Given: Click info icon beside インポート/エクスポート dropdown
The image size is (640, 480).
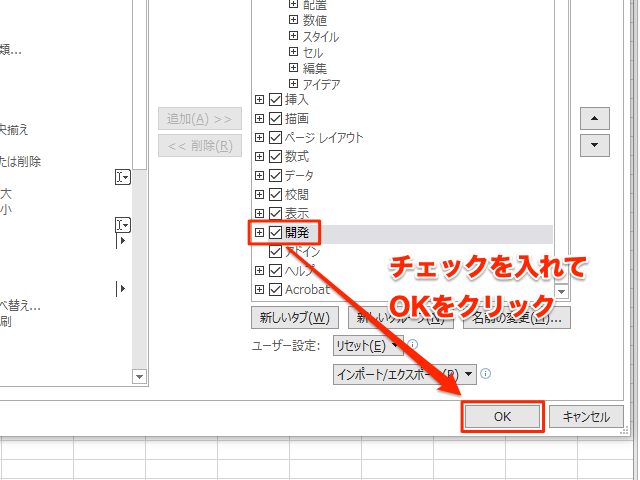Looking at the screenshot, I should [x=485, y=374].
